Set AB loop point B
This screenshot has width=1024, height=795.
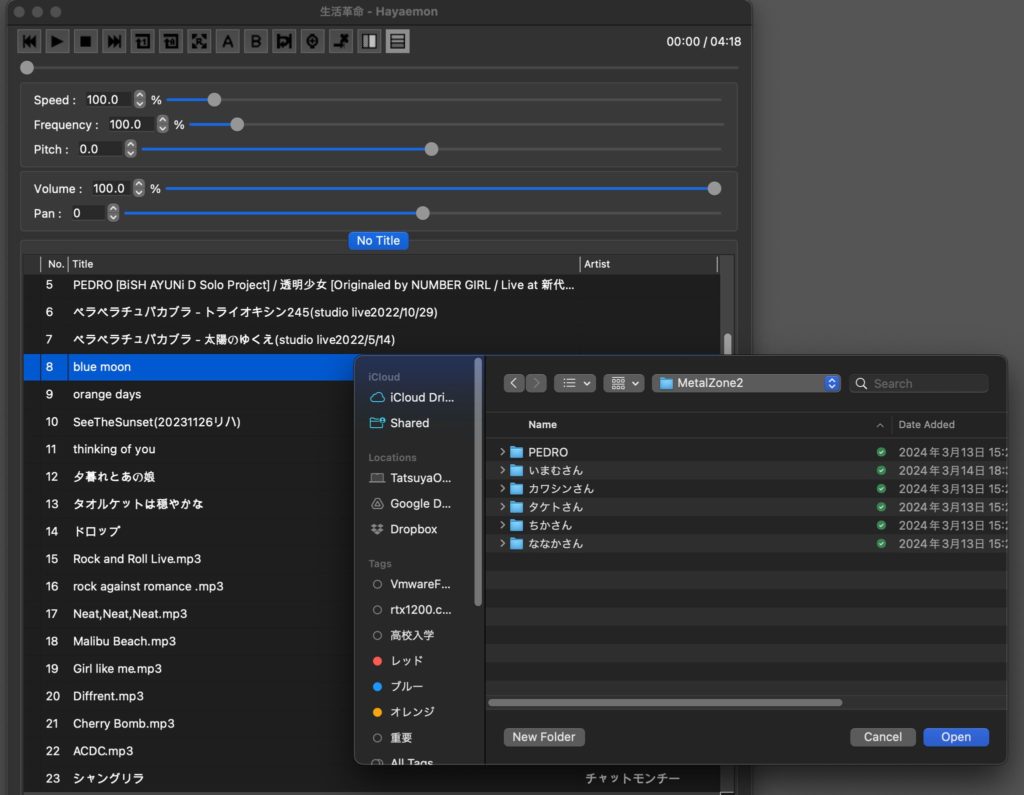click(x=256, y=41)
